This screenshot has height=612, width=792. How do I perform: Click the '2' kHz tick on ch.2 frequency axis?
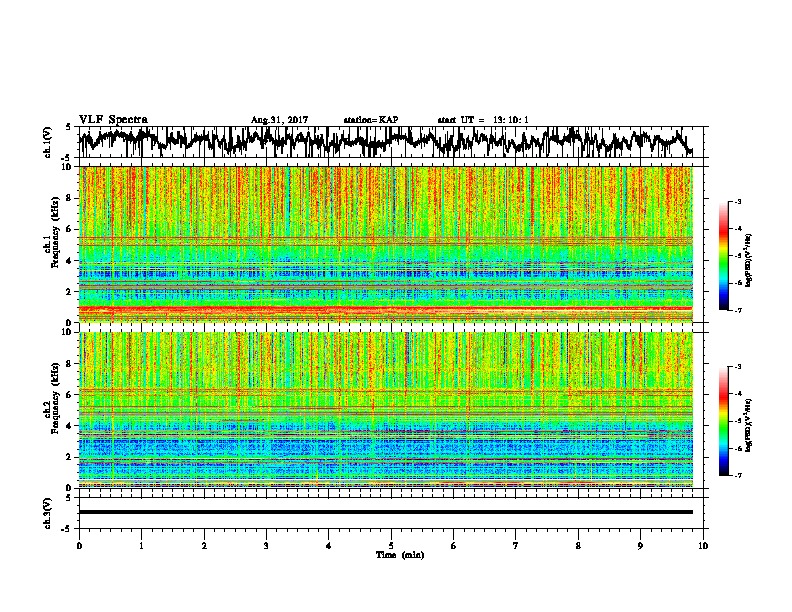(70, 457)
